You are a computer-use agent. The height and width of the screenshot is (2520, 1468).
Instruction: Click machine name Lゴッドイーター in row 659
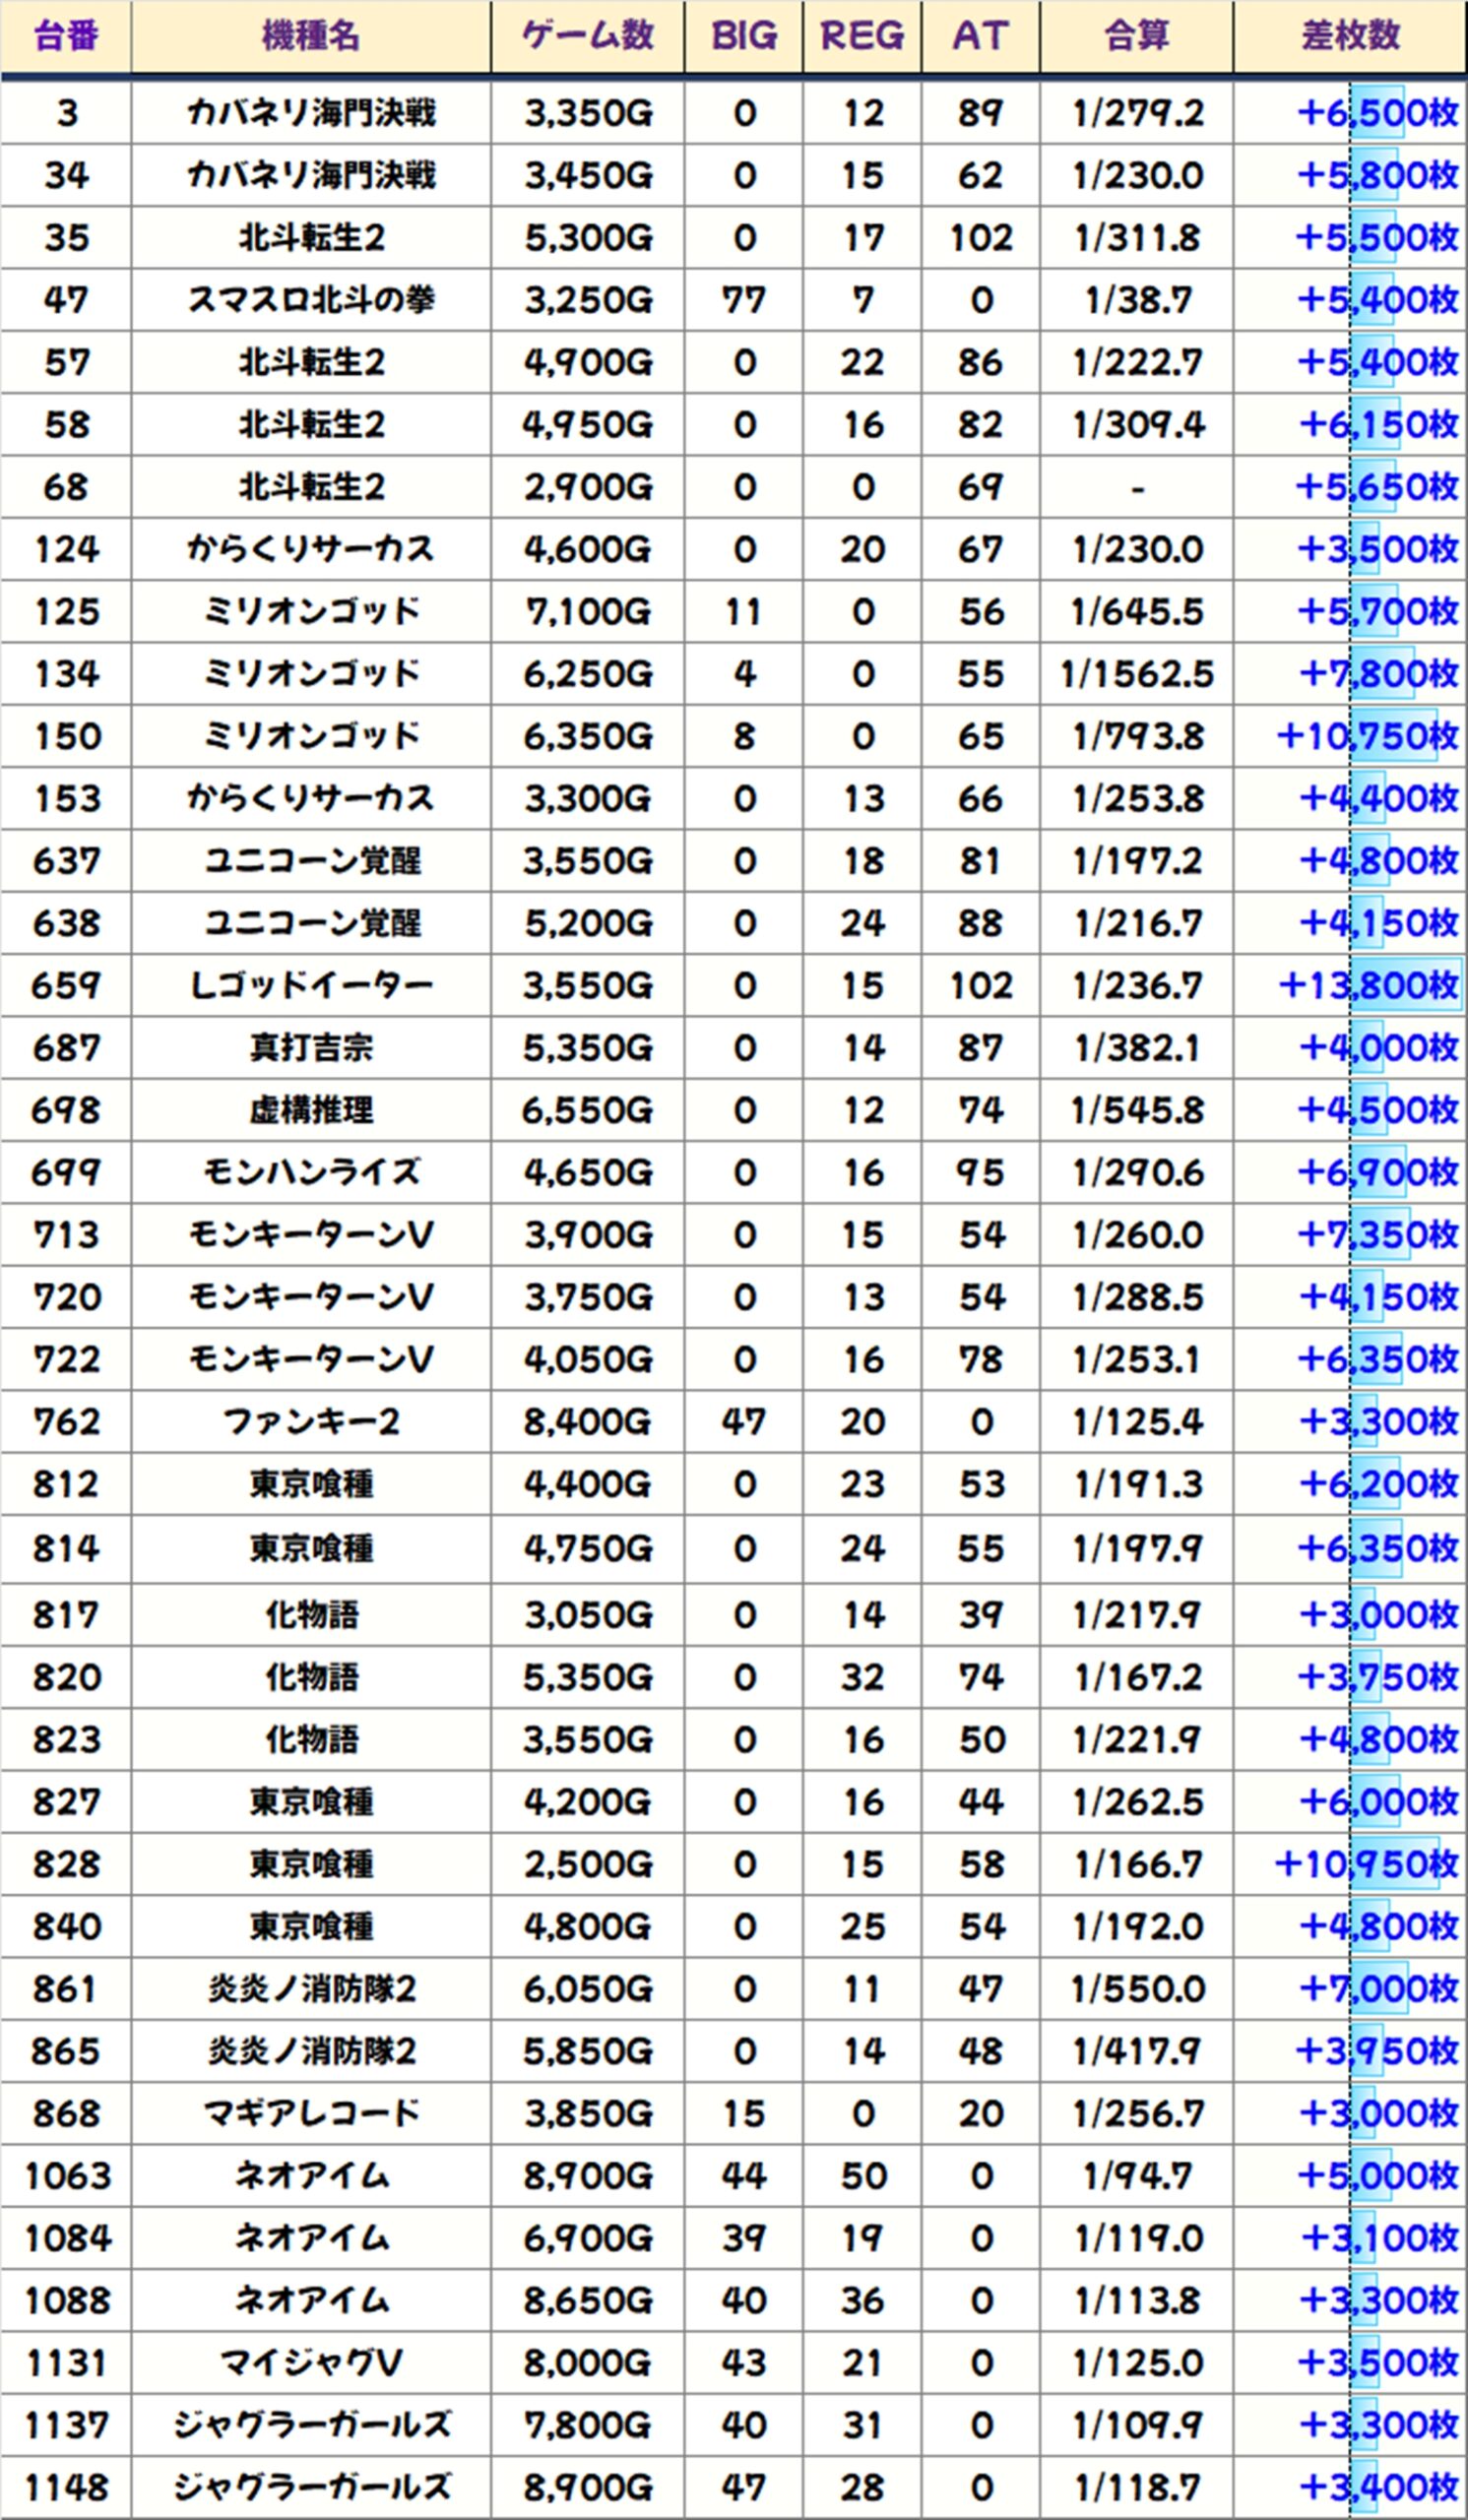[310, 986]
